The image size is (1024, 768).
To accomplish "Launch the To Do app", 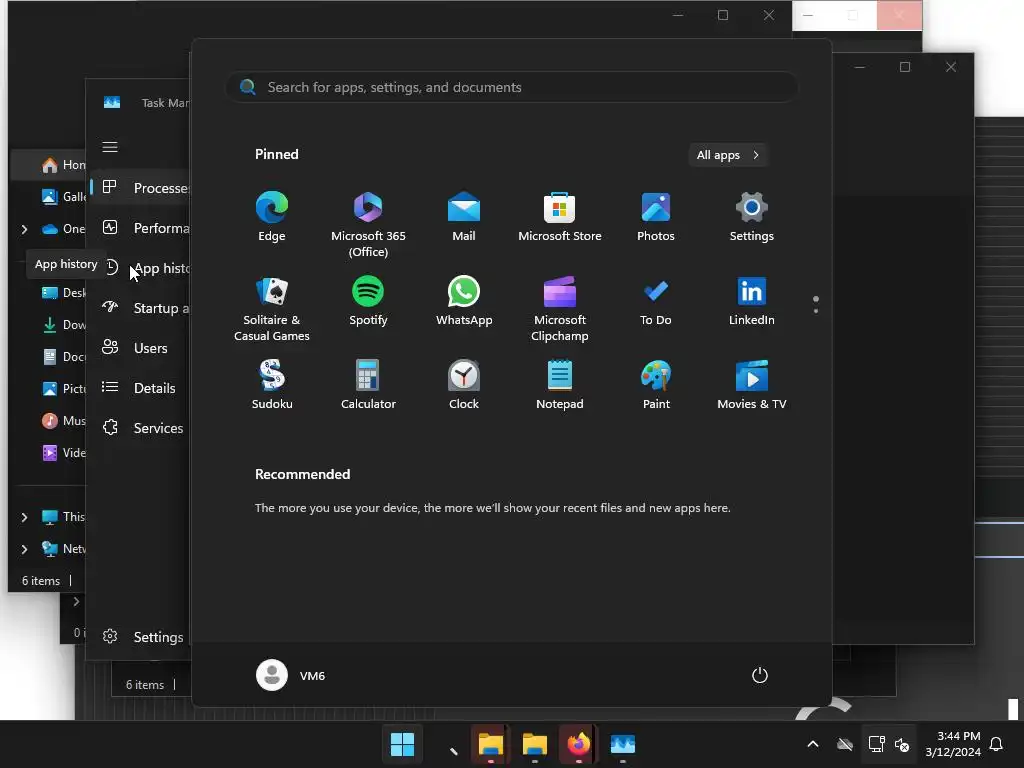I will click(x=656, y=301).
